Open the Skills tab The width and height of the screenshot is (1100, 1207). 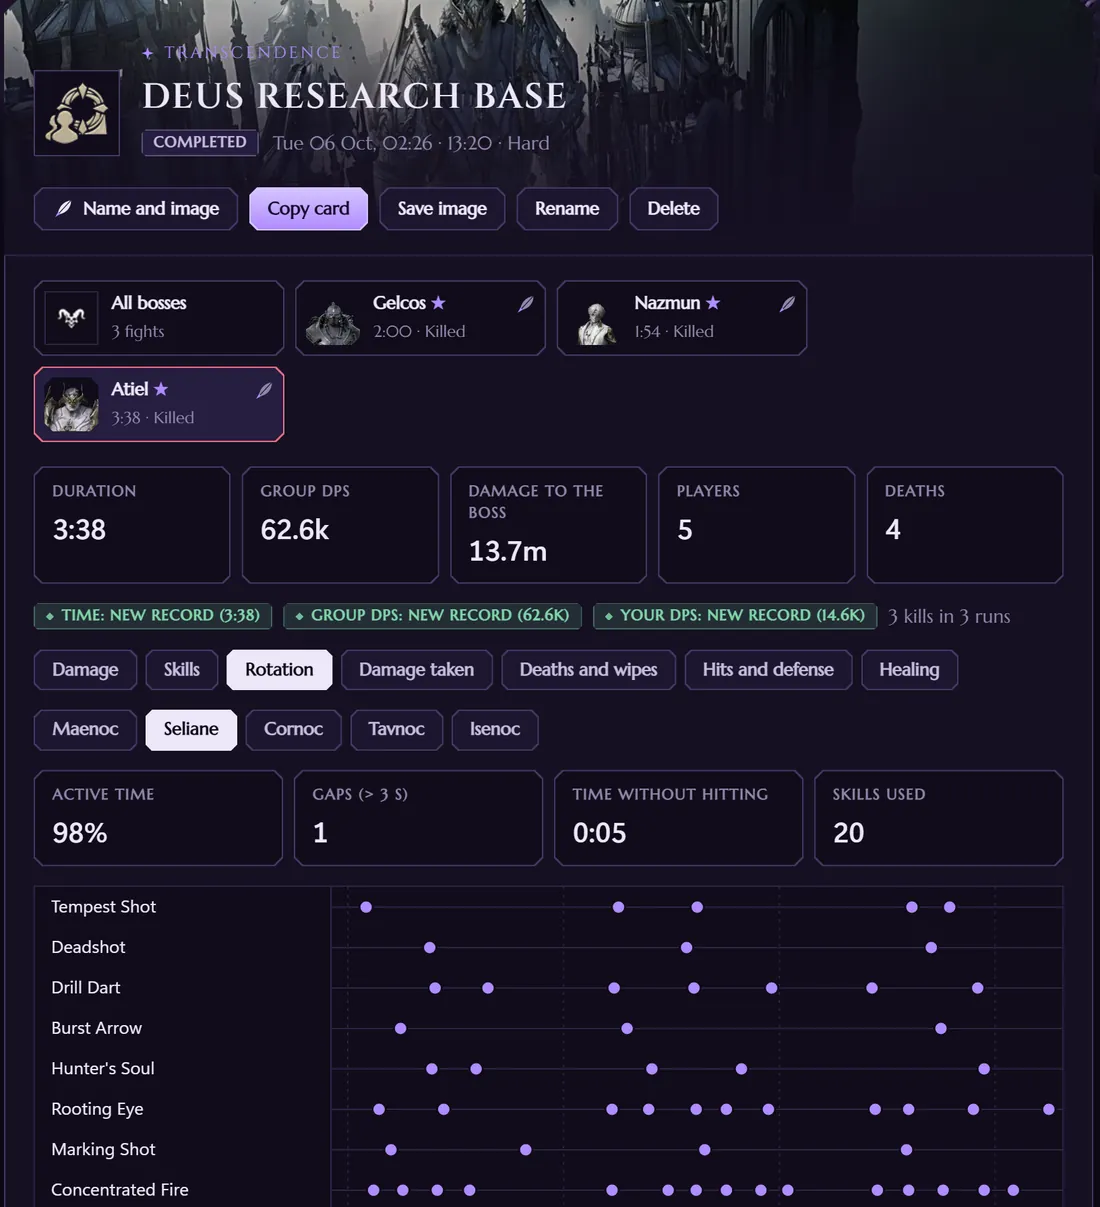(x=182, y=670)
